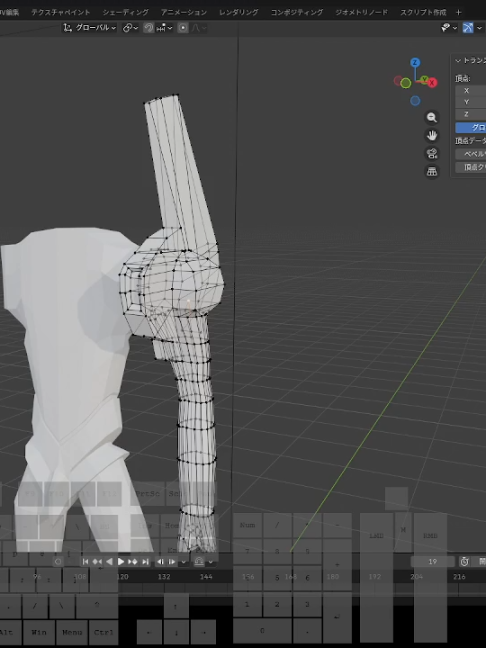Toggle the camera view icon
486x648 pixels.
[x=432, y=154]
